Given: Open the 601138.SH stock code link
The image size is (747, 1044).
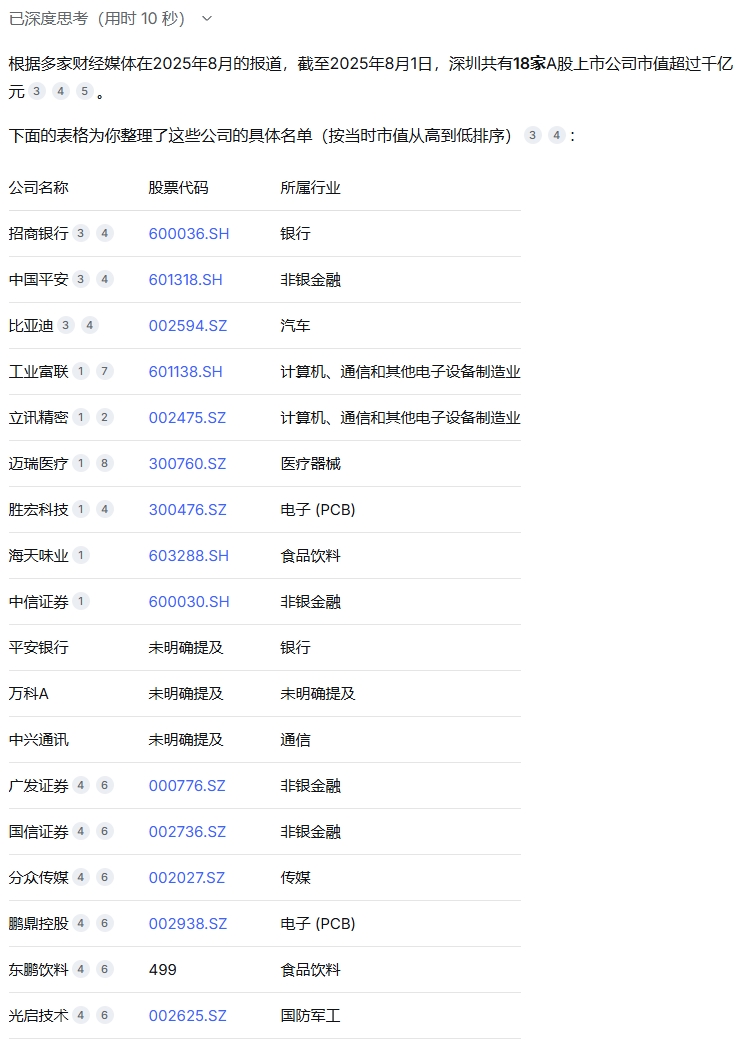Looking at the screenshot, I should point(185,372).
